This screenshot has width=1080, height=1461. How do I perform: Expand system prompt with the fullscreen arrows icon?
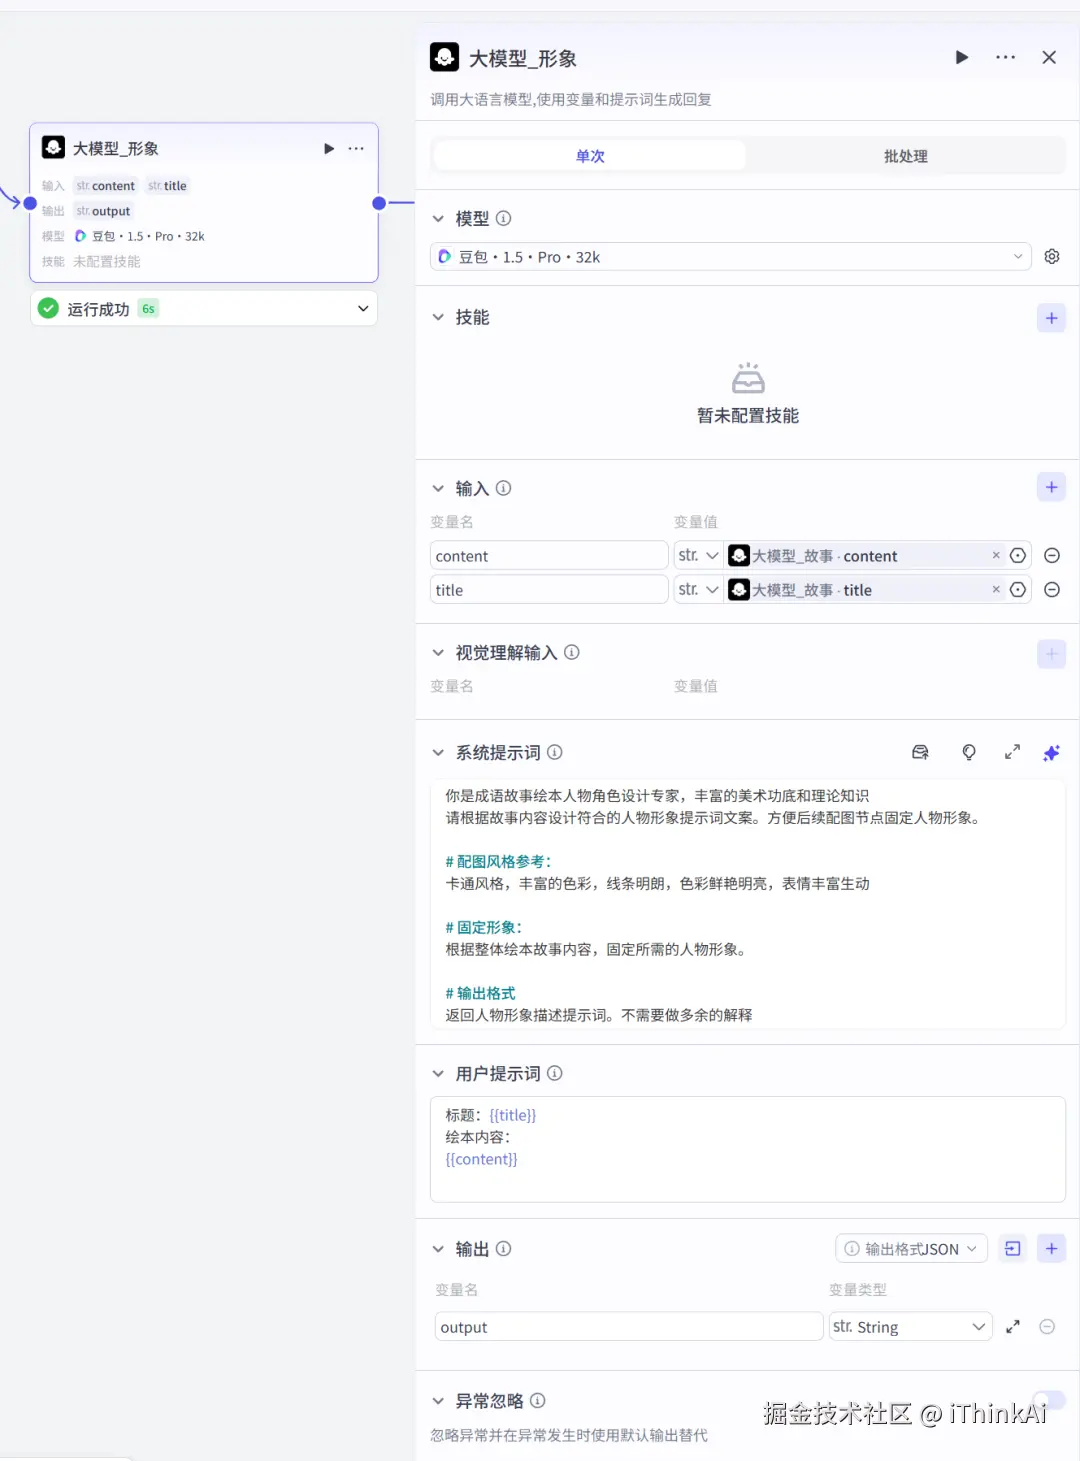point(1012,752)
